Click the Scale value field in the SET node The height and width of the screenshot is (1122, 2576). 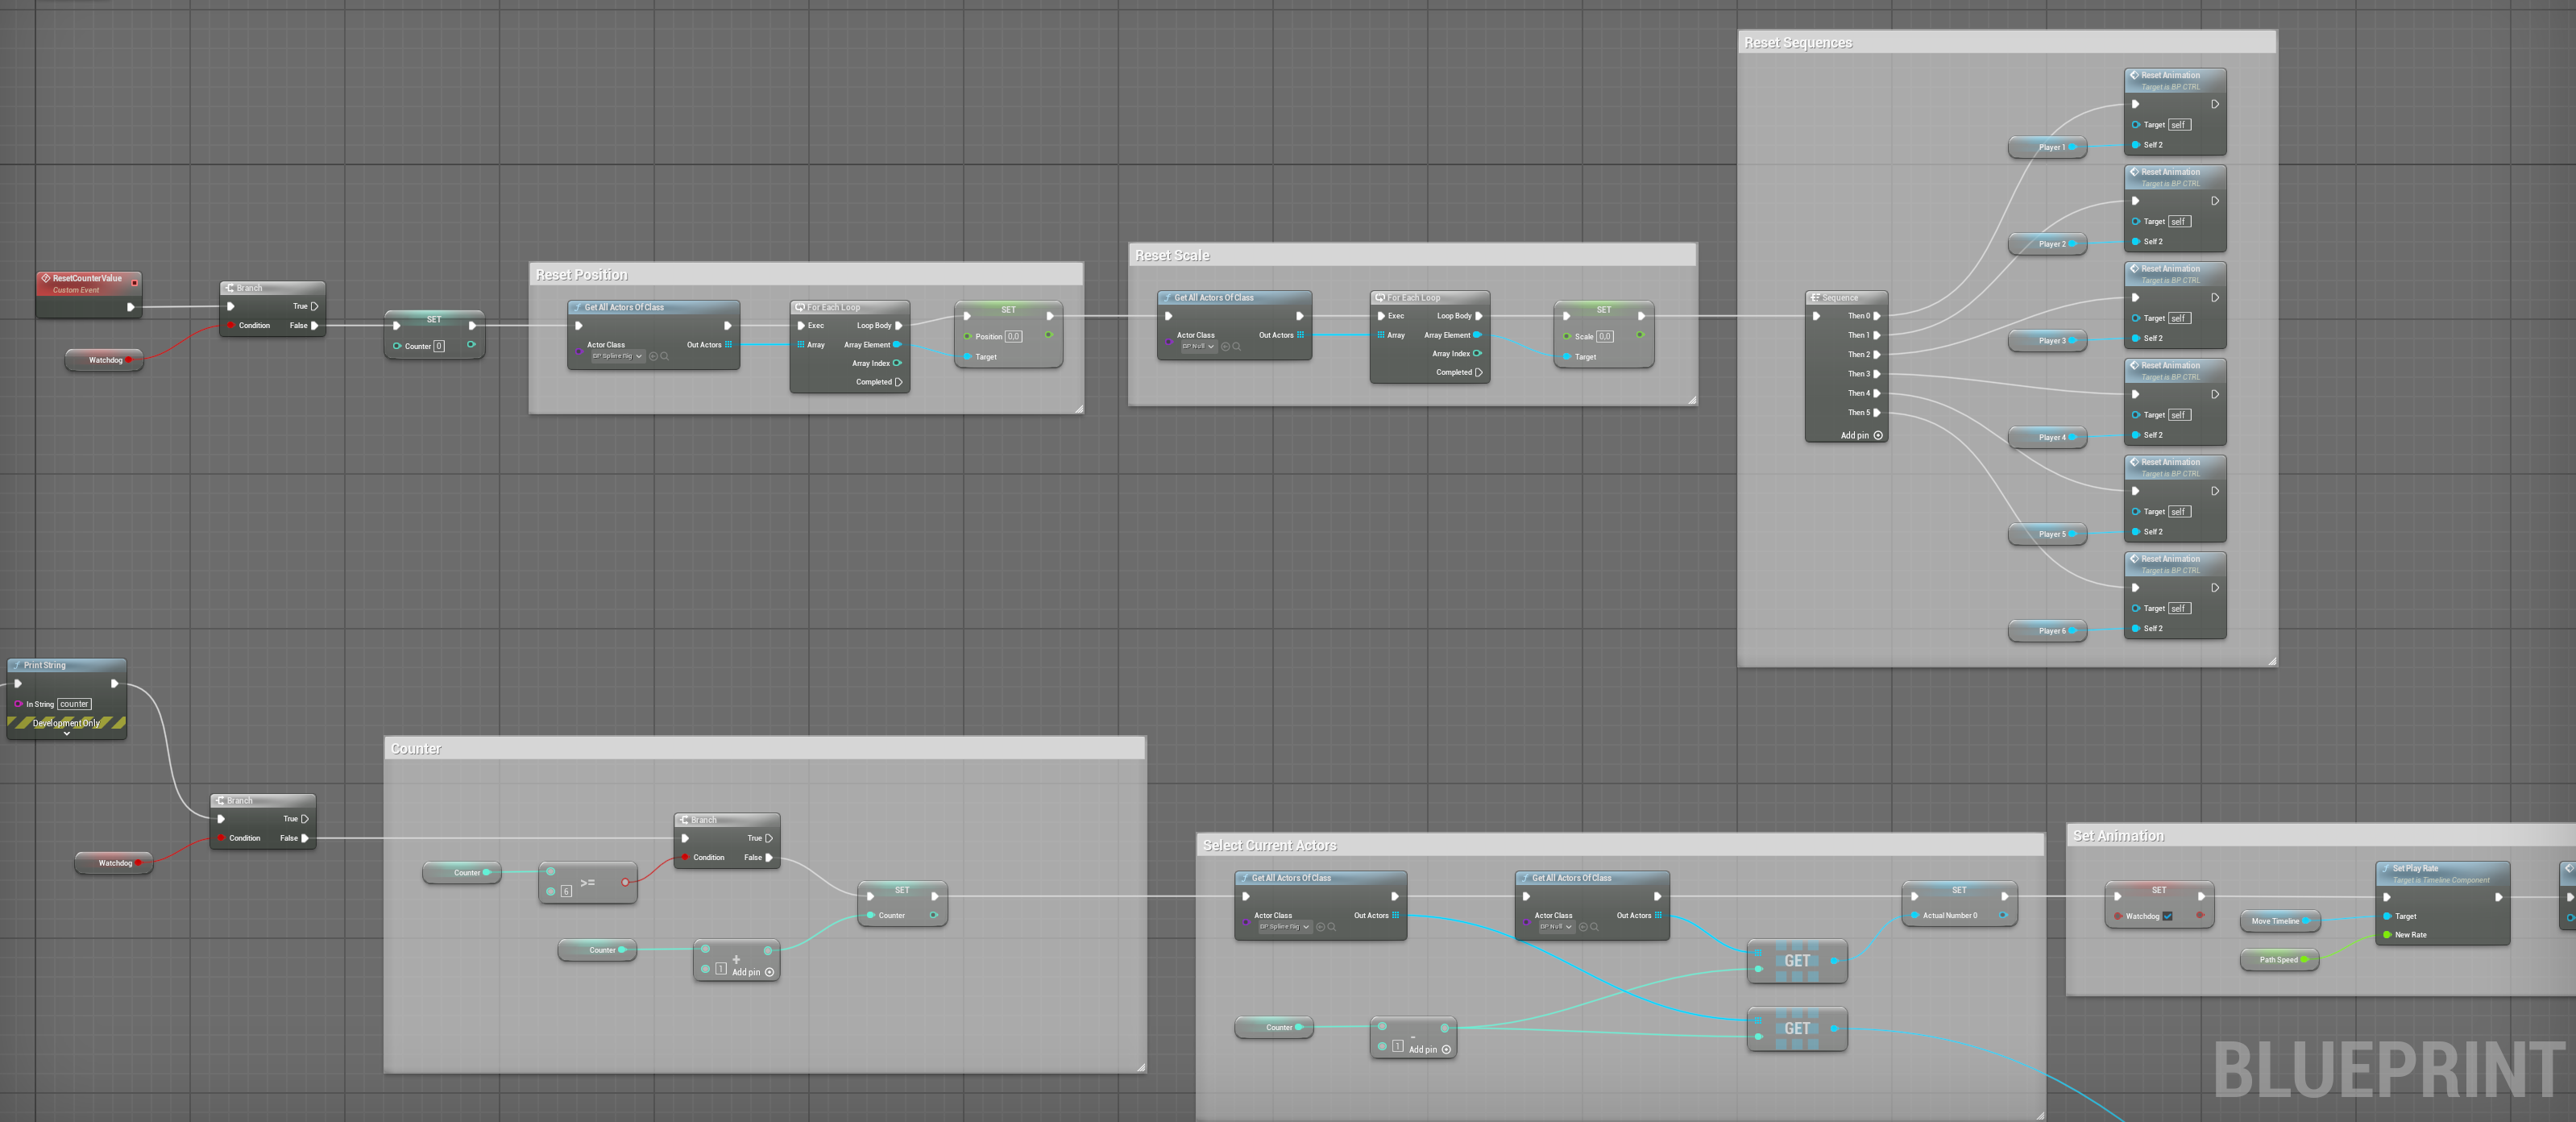(1605, 337)
